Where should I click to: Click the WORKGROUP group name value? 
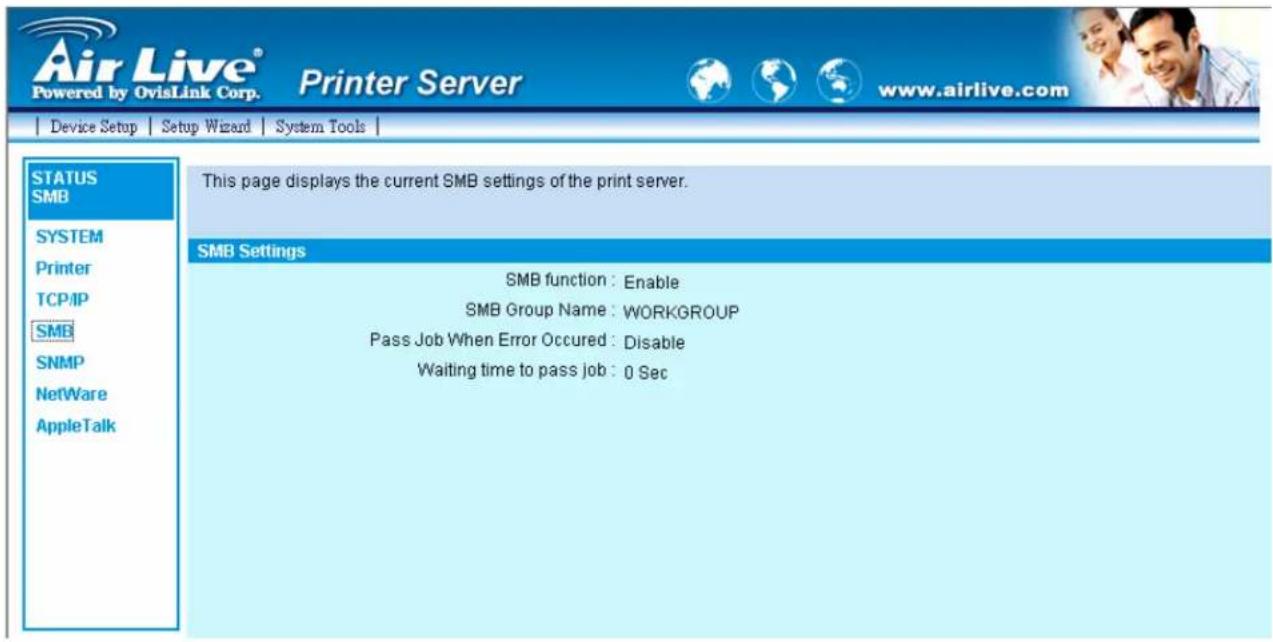(681, 312)
